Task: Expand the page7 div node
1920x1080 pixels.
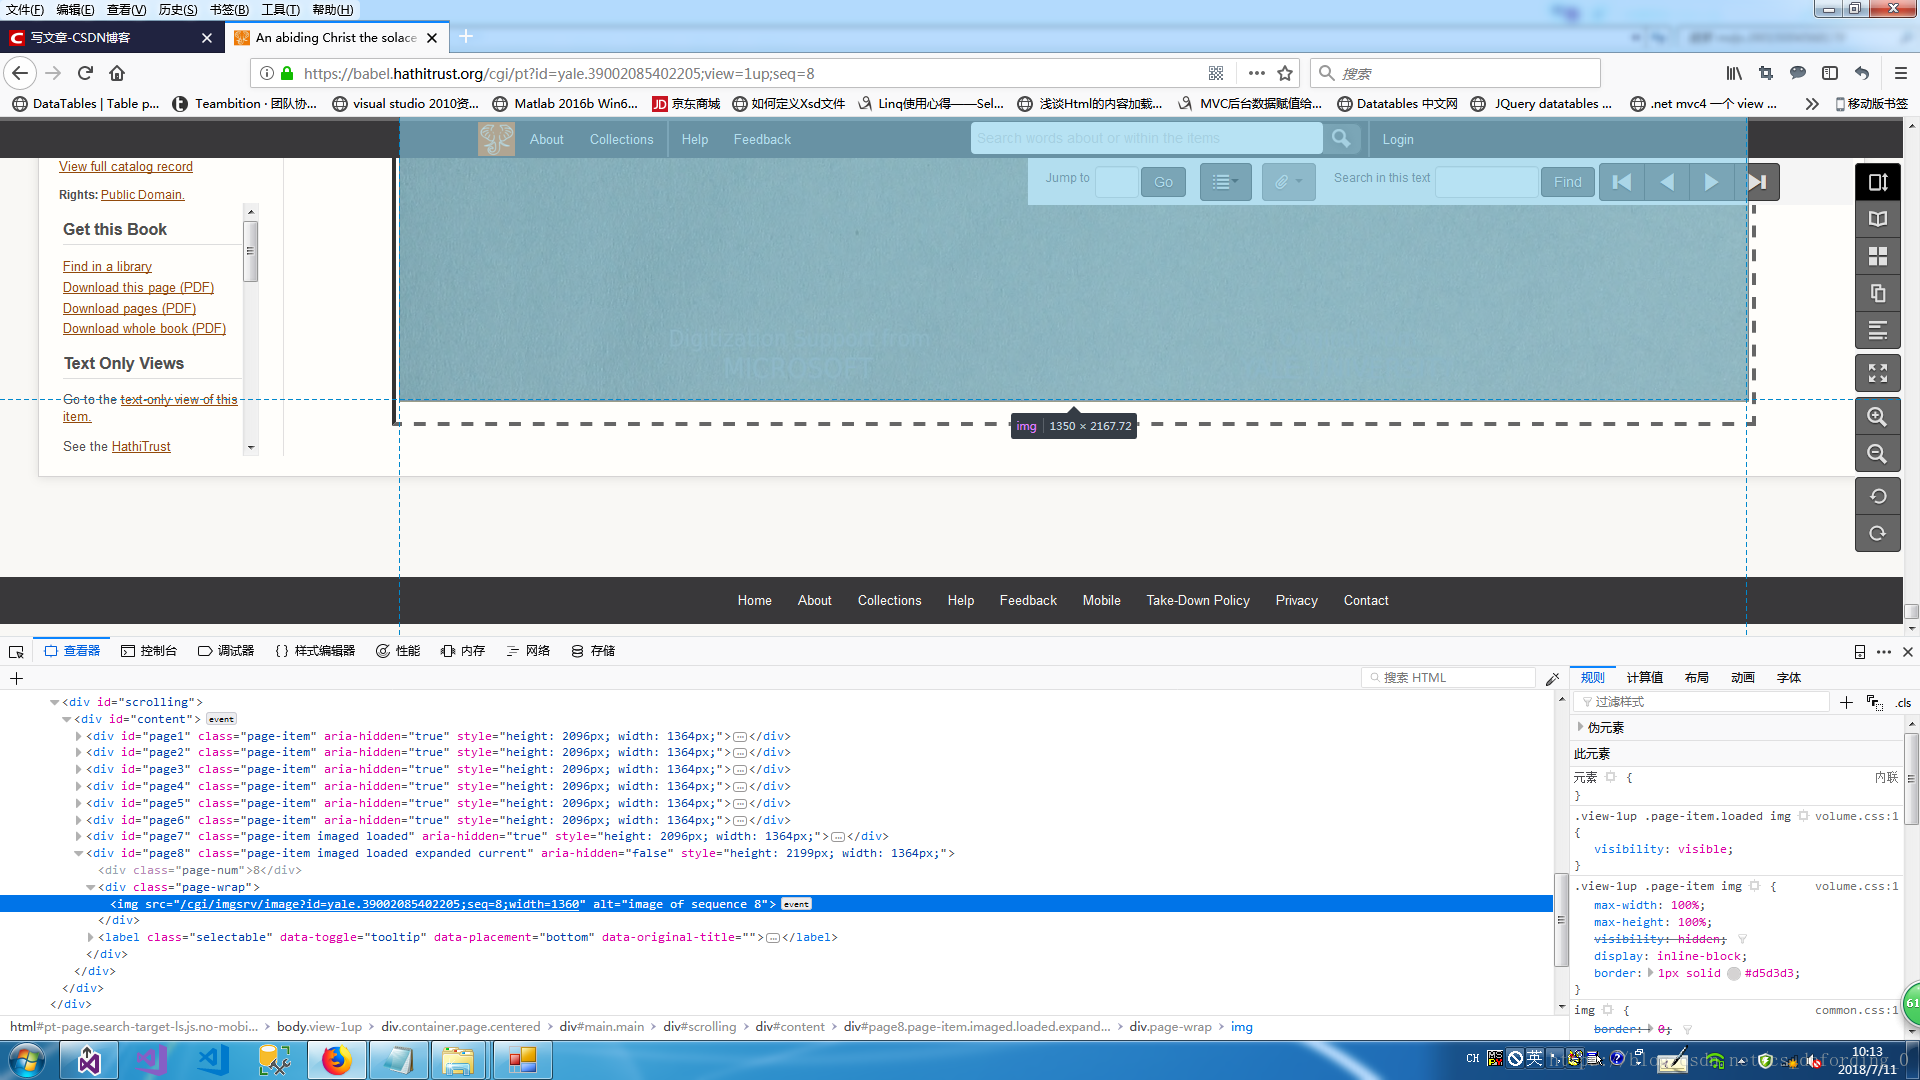Action: [79, 837]
